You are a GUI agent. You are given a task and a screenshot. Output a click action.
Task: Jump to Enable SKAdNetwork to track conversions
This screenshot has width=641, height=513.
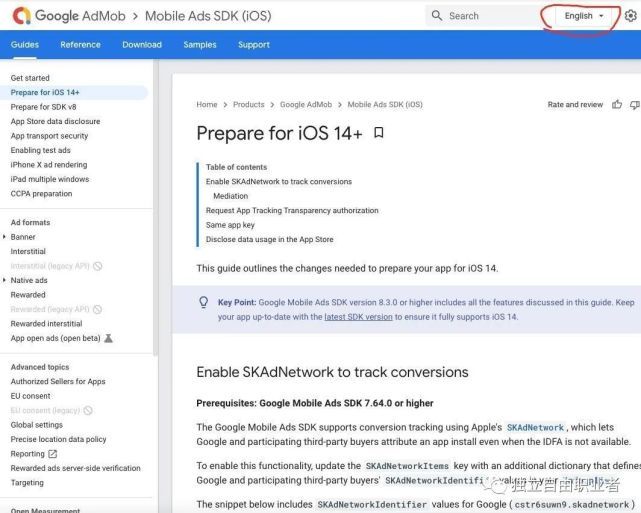pos(279,181)
